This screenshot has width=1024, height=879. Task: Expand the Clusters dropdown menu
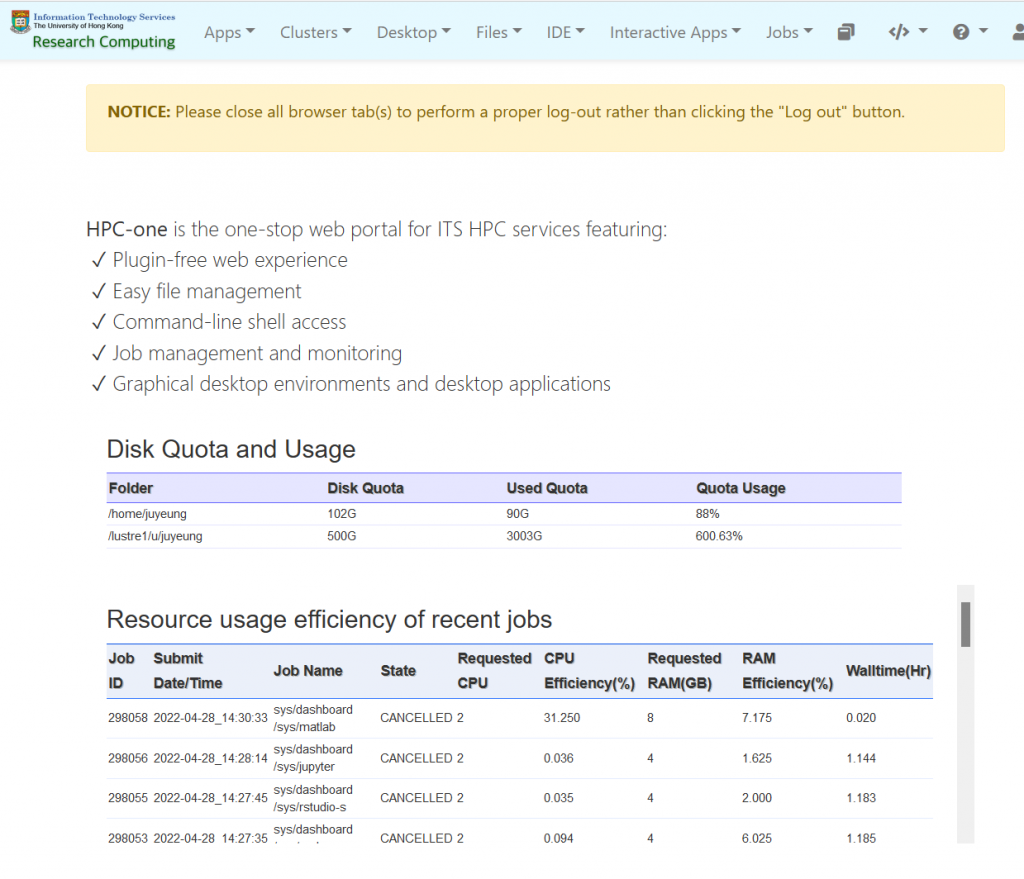315,32
